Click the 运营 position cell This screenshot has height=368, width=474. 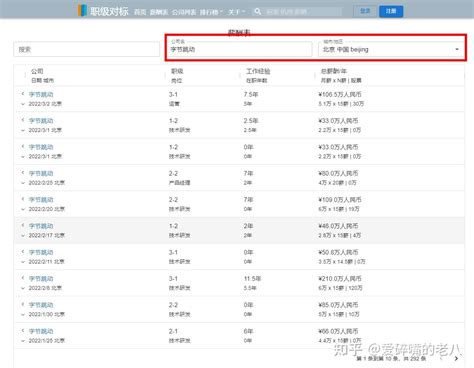[x=174, y=104]
